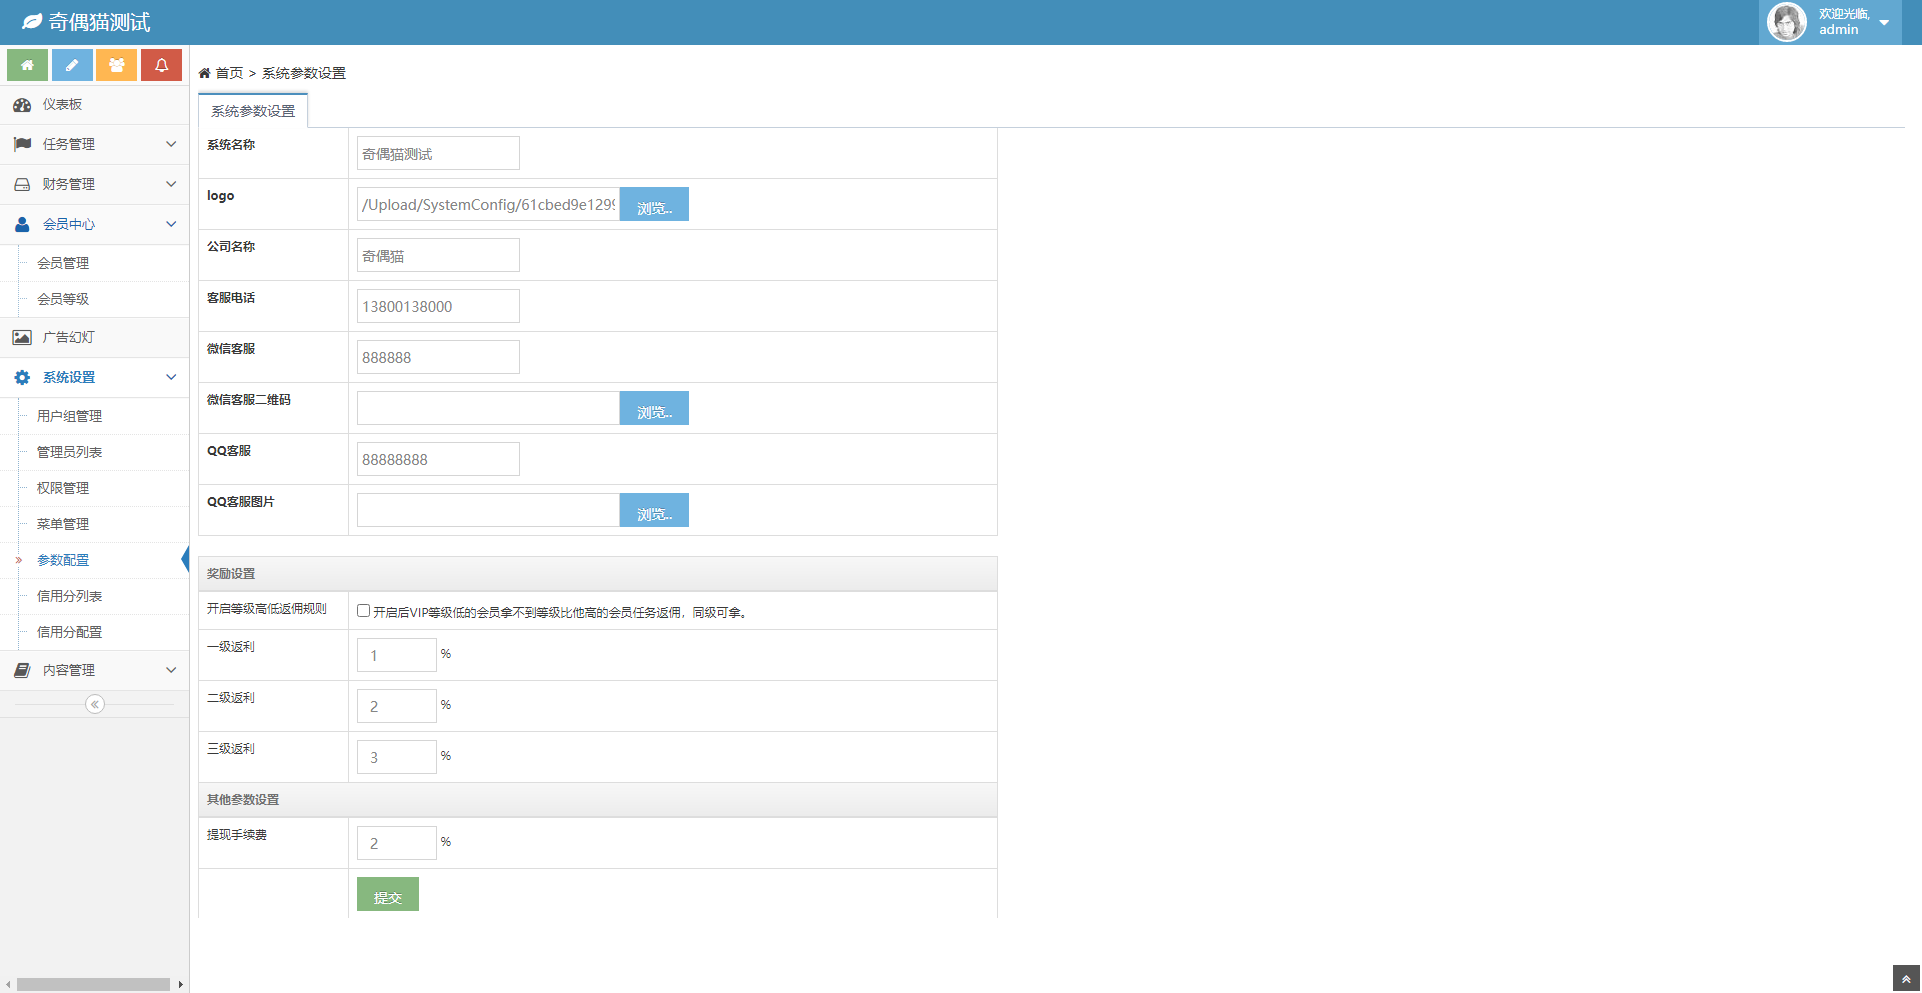Open the admin user dropdown arrow
The width and height of the screenshot is (1922, 993).
point(1884,23)
